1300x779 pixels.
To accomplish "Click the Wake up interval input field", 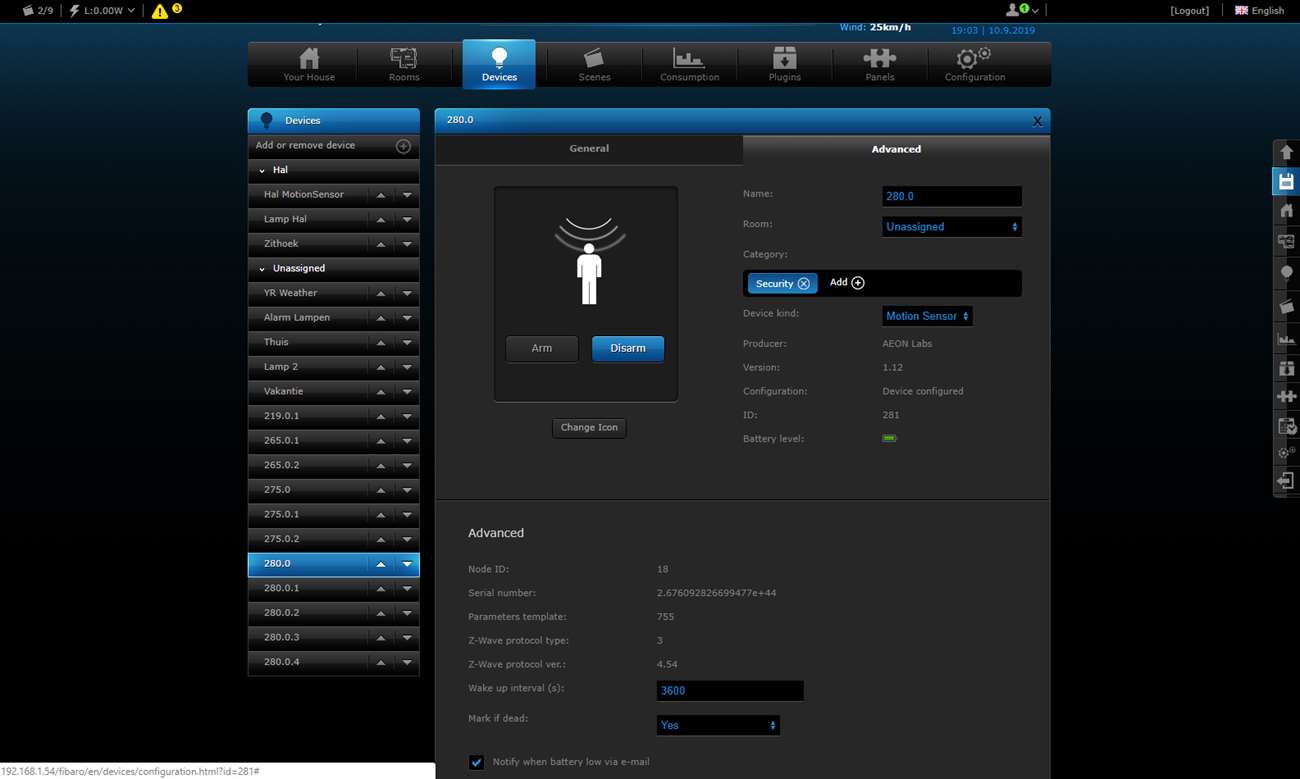I will pyautogui.click(x=729, y=691).
